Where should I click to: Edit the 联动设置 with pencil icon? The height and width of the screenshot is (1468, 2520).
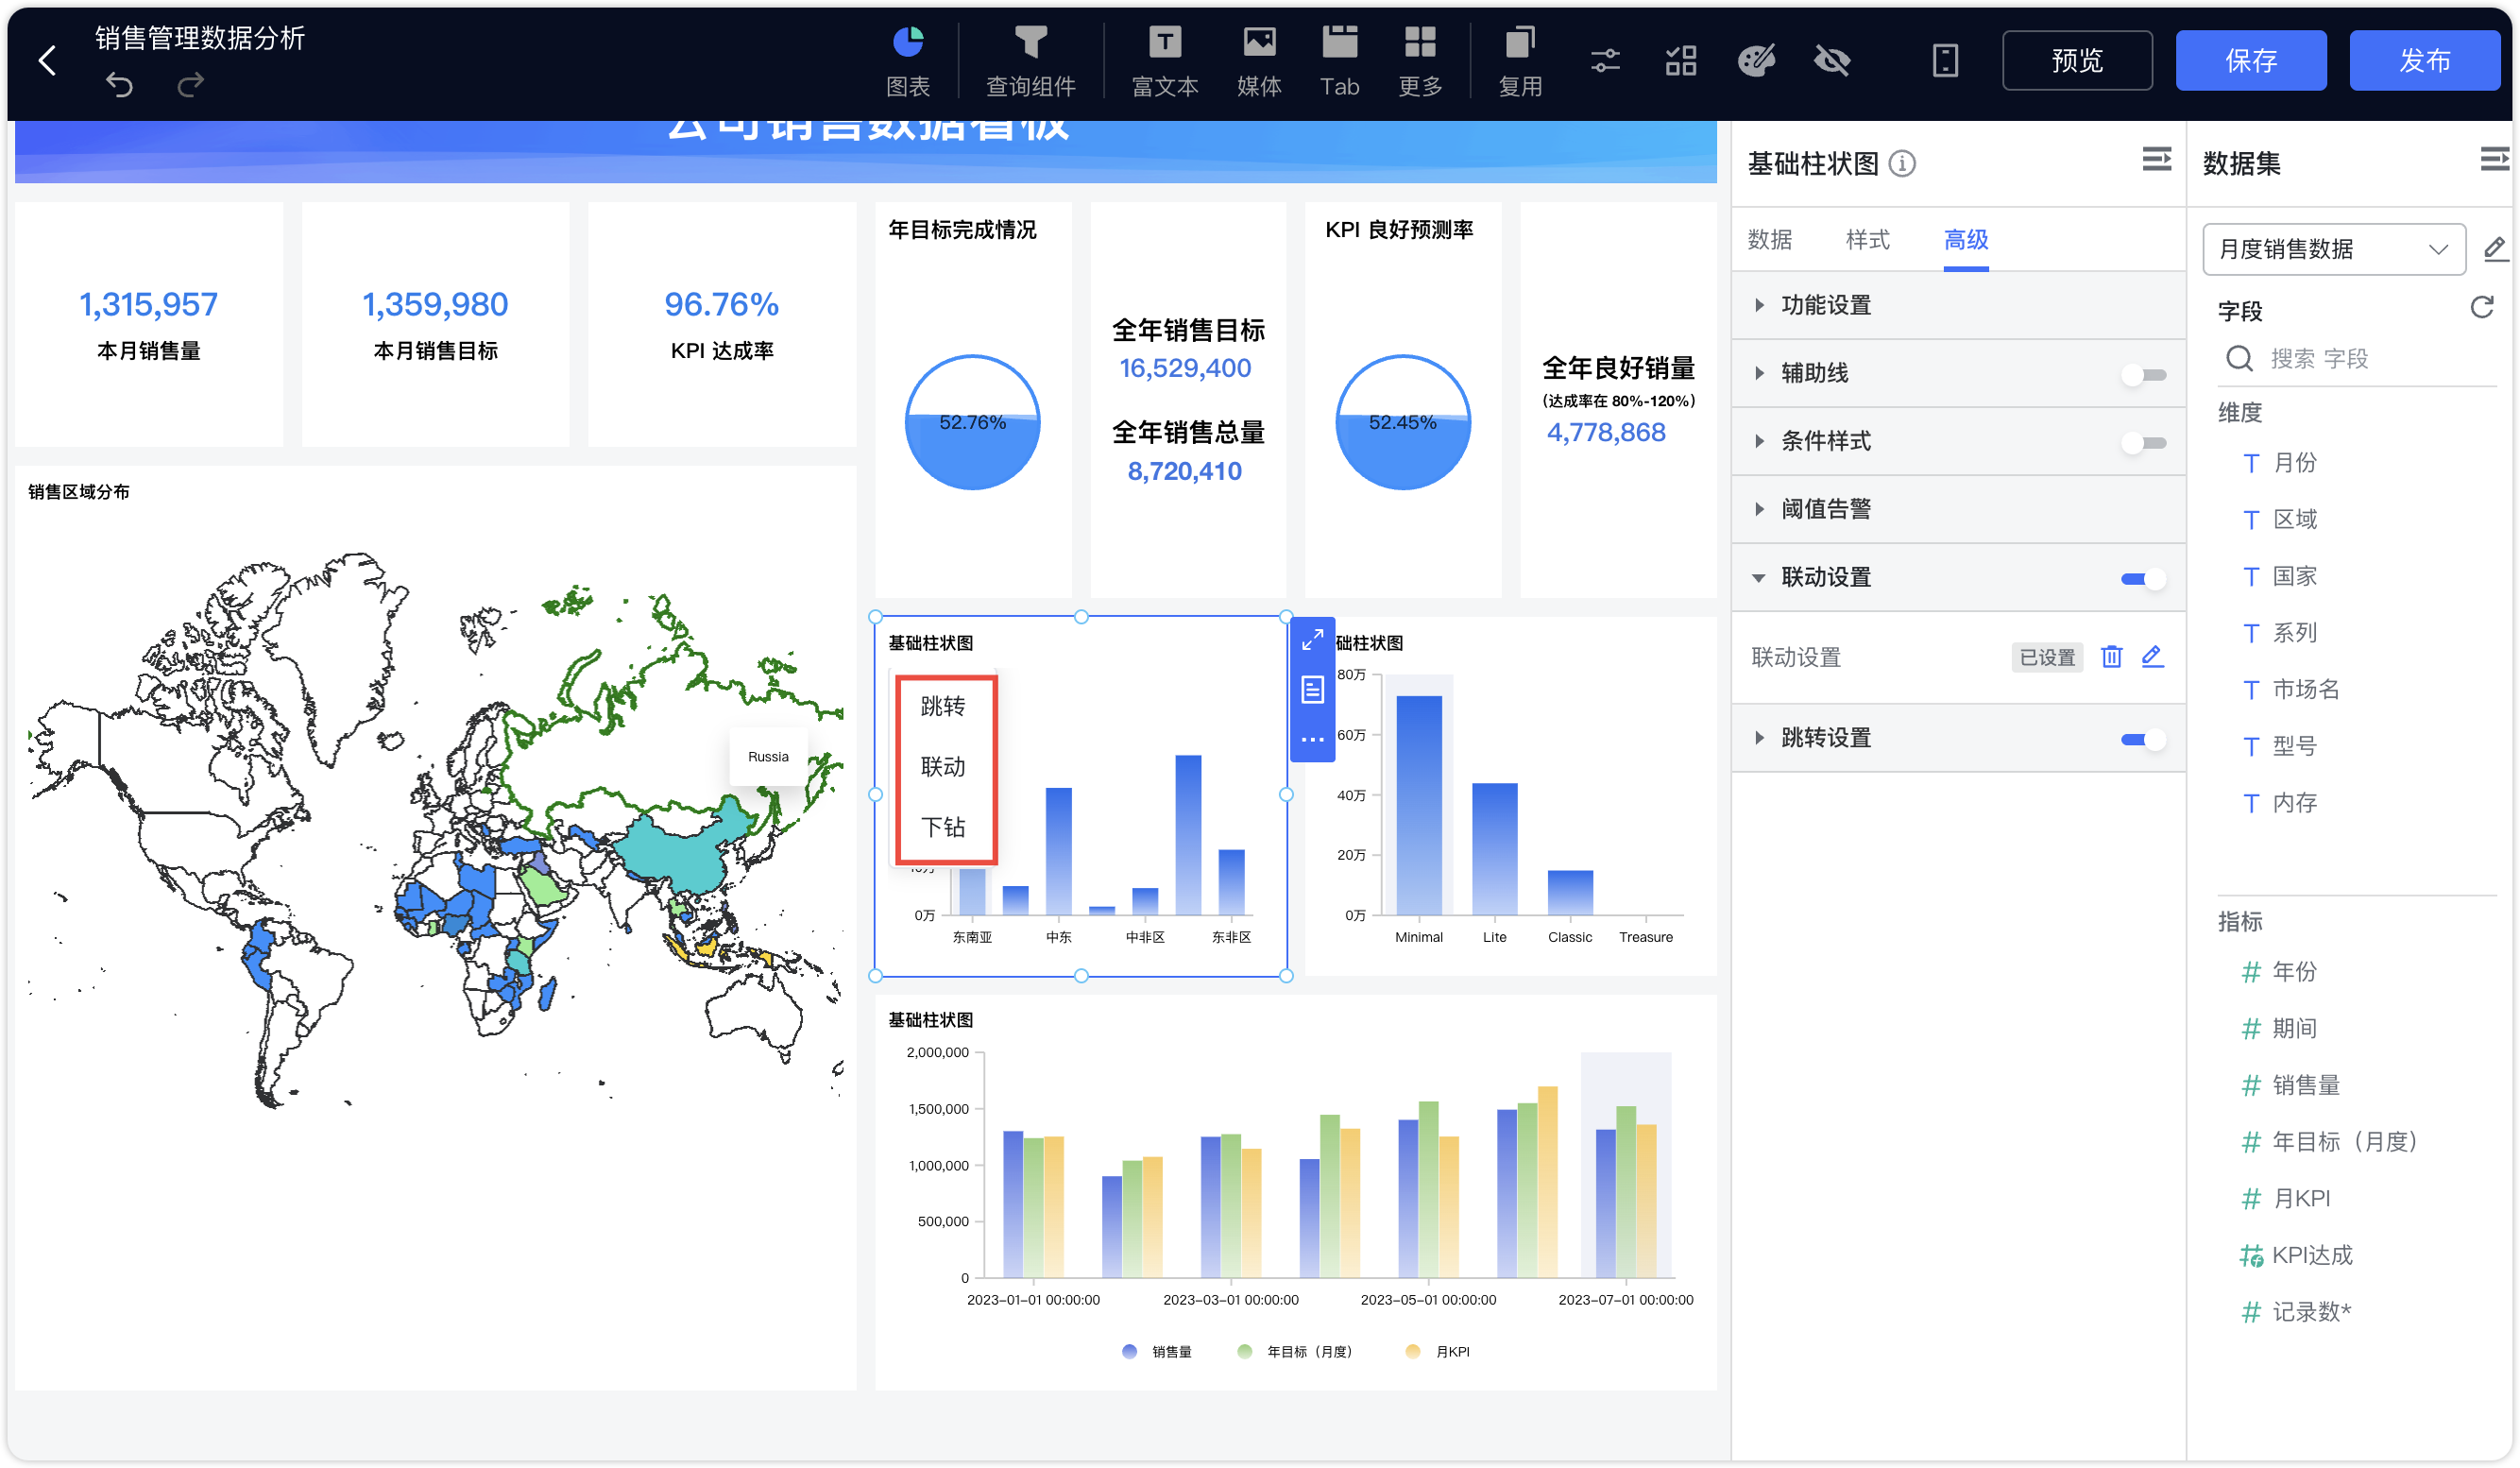2152,657
